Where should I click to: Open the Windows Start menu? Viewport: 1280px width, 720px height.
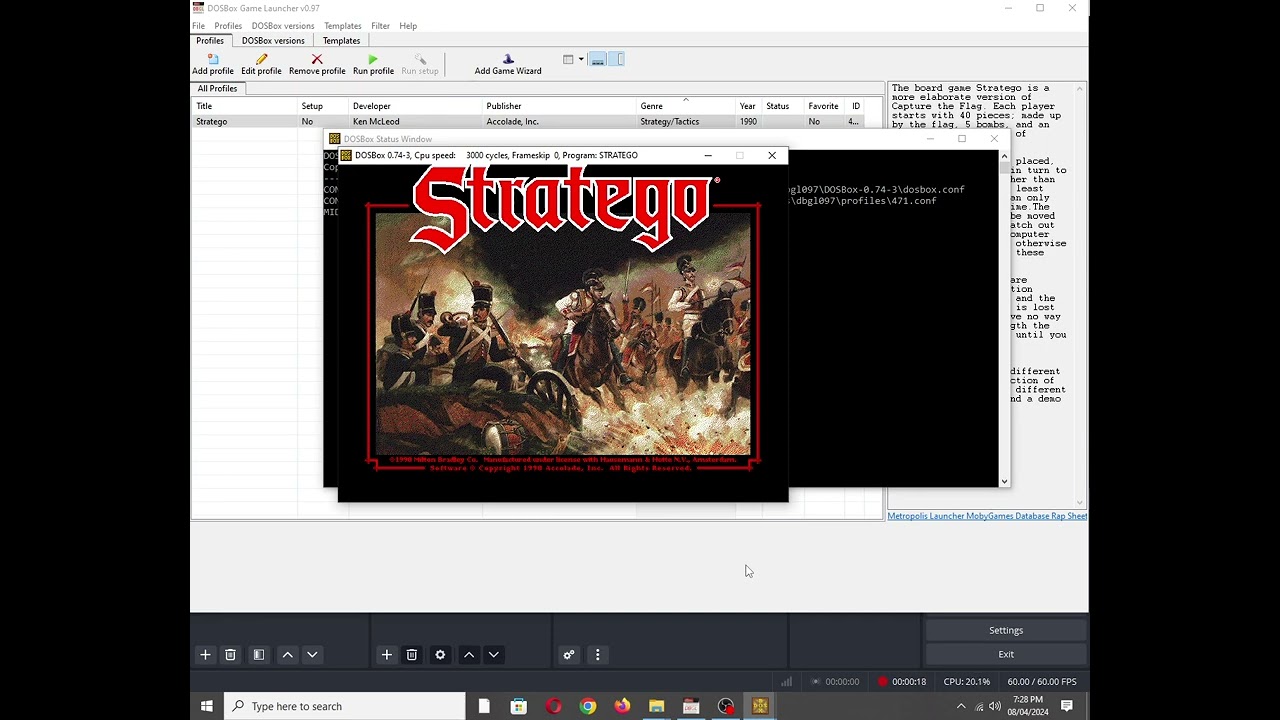coord(207,706)
